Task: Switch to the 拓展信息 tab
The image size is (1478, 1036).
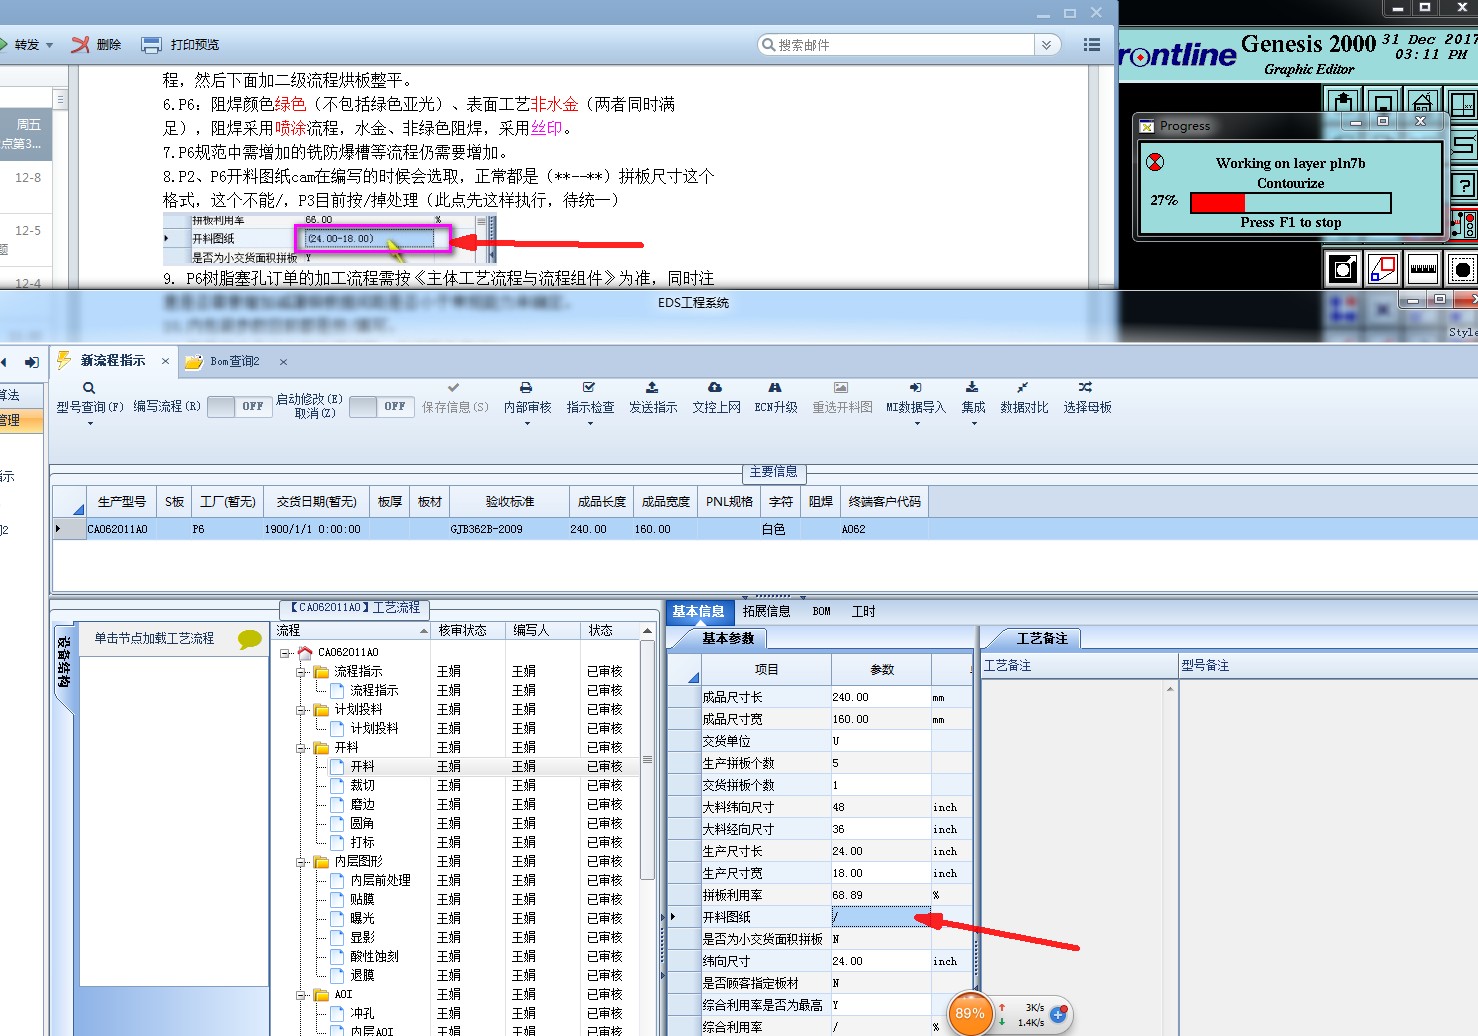Action: pos(766,611)
